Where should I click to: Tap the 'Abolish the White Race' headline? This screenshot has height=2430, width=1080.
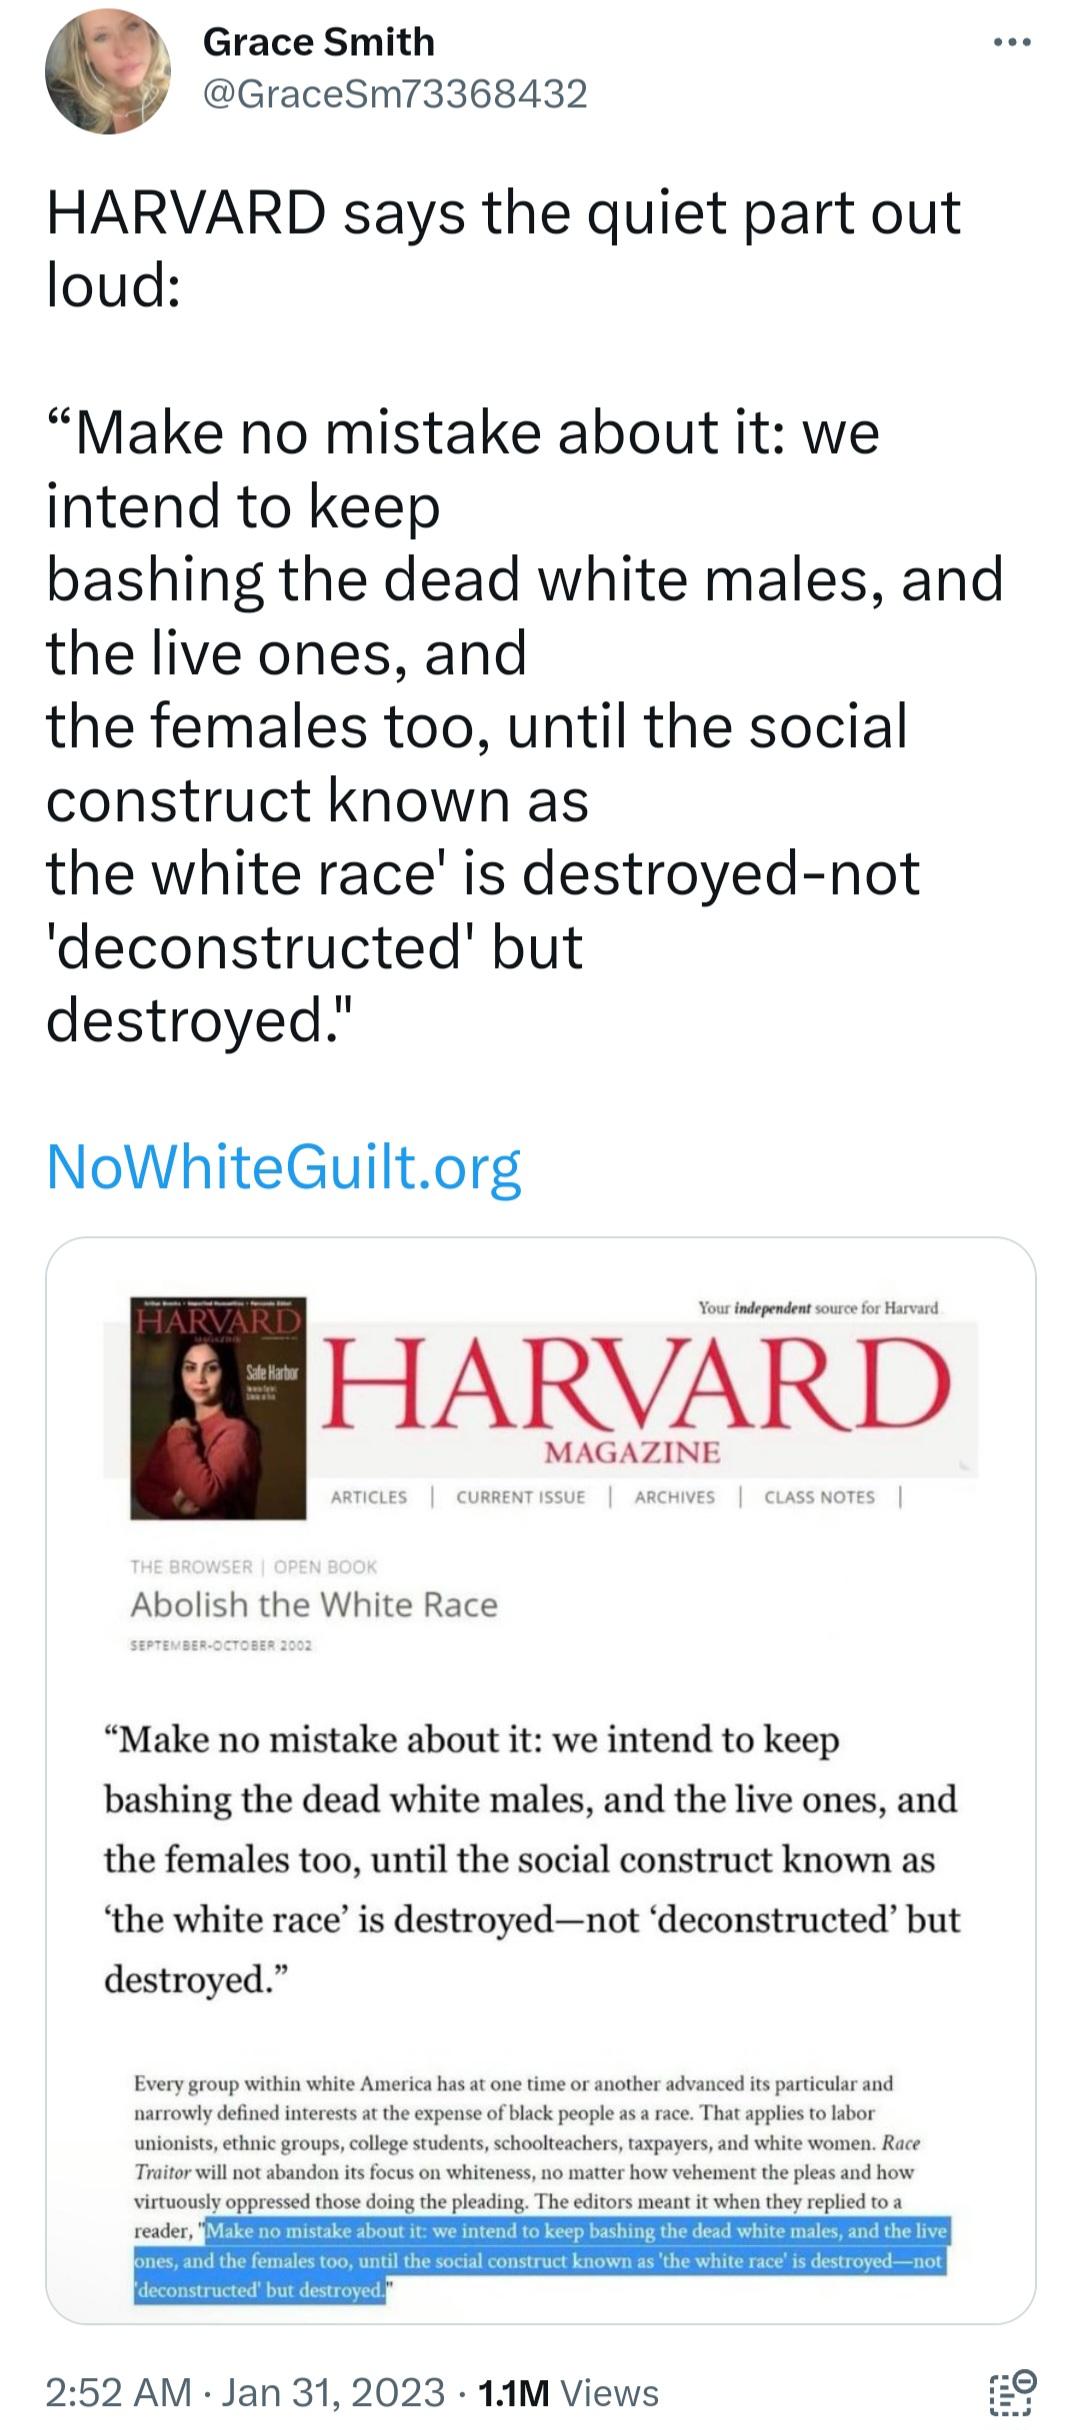(314, 1604)
